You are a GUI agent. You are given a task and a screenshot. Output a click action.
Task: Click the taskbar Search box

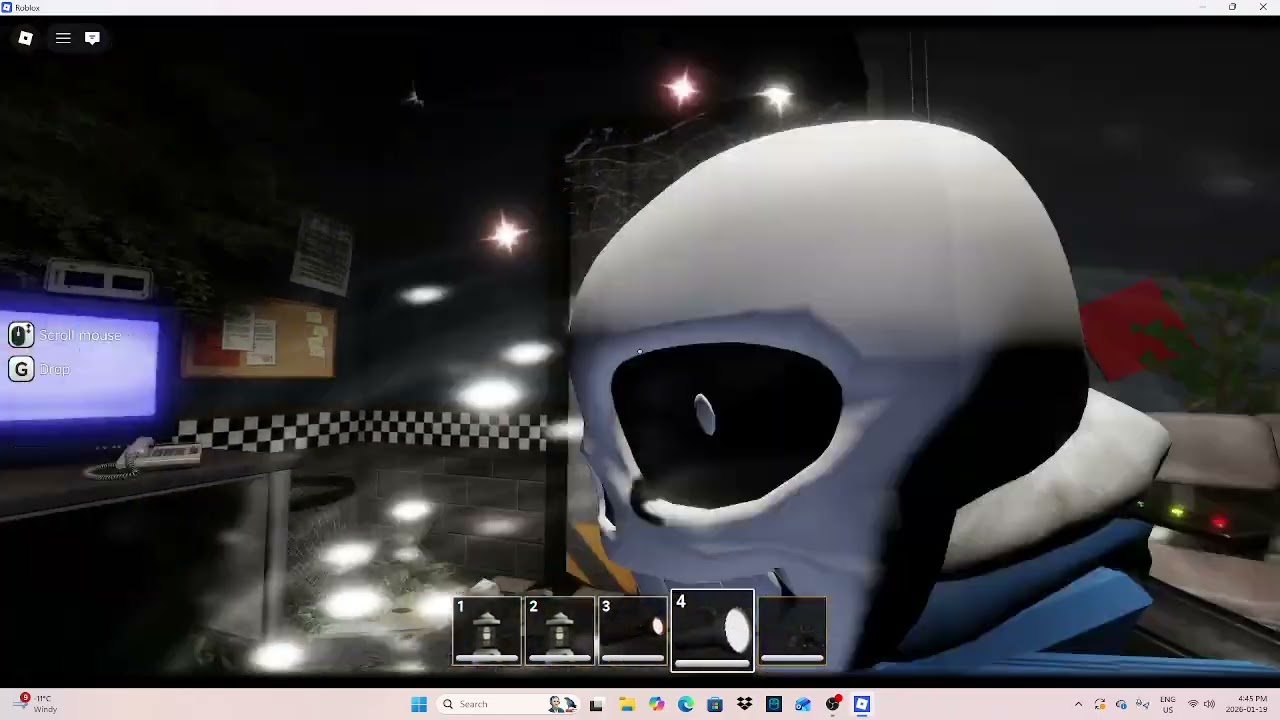(x=506, y=704)
